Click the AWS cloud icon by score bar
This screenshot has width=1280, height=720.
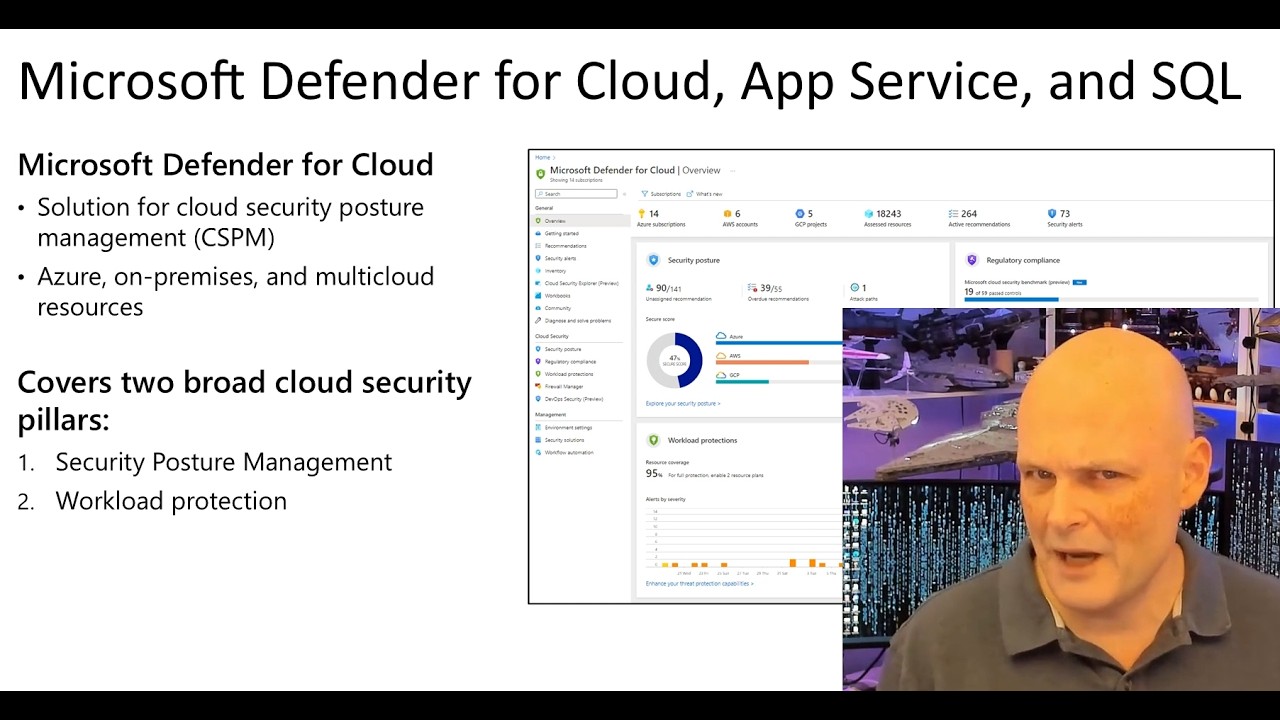tap(722, 356)
